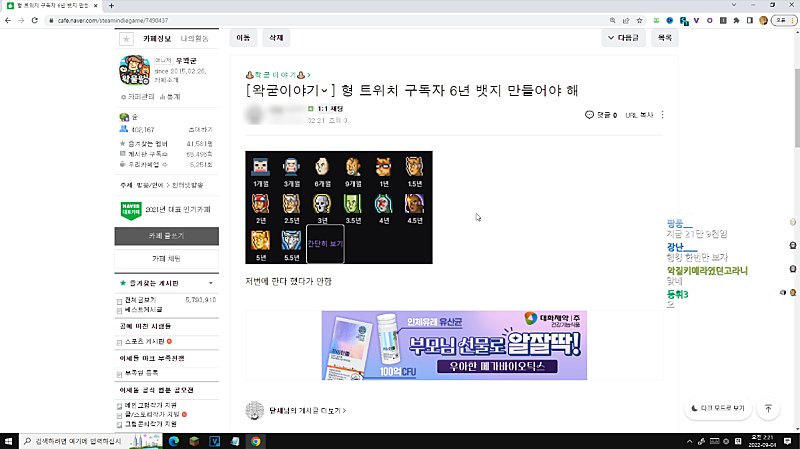Click the 카페소개 link under manager name
This screenshot has width=800, height=449.
pyautogui.click(x=166, y=80)
